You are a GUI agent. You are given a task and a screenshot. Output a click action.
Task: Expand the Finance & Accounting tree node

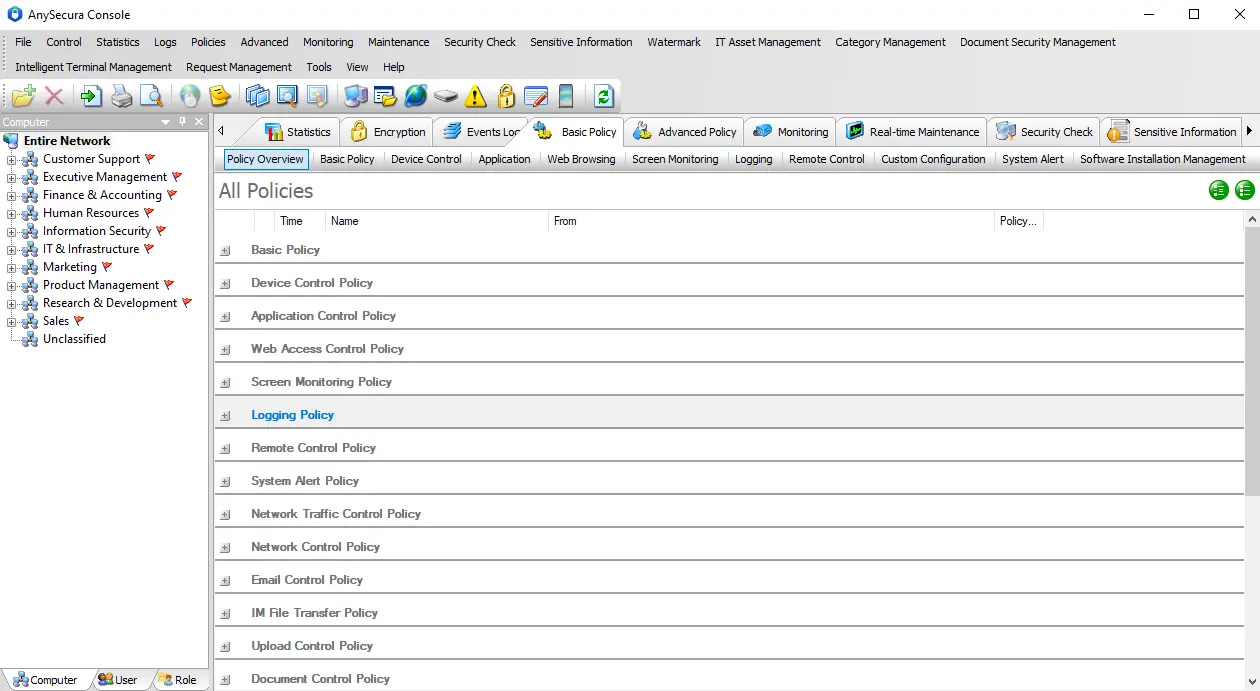[12, 195]
